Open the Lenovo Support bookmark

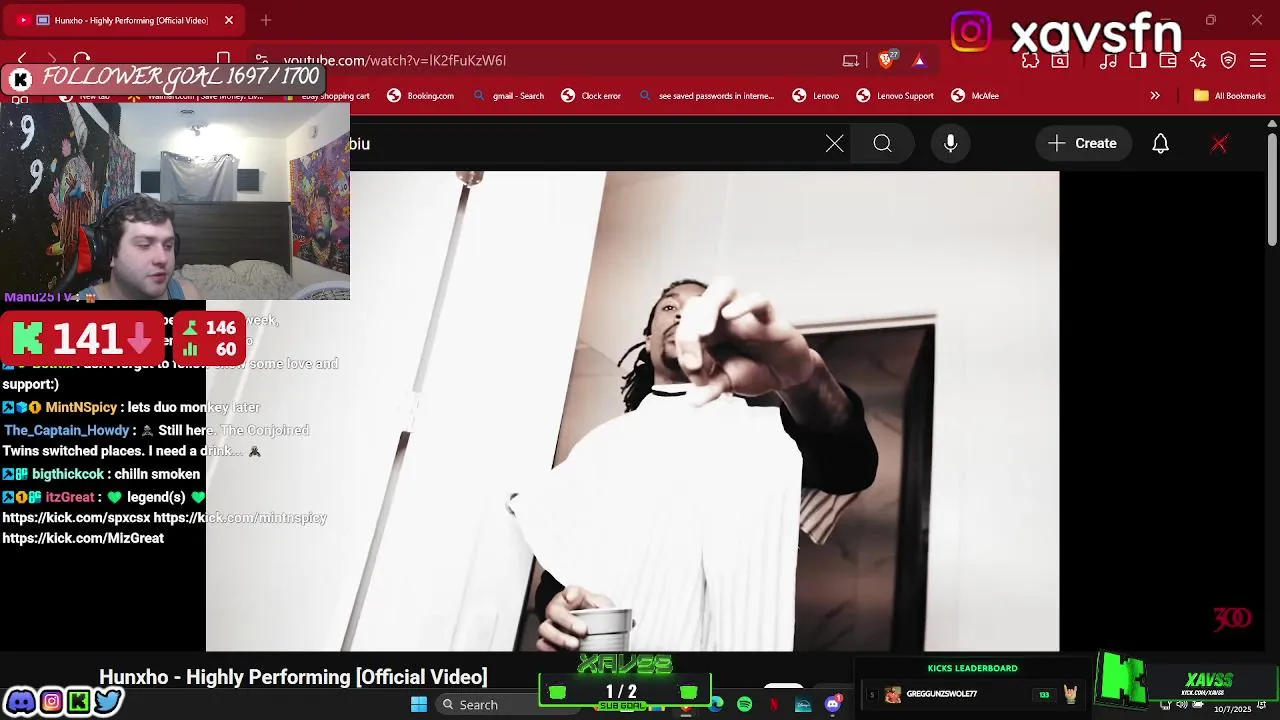coord(895,96)
